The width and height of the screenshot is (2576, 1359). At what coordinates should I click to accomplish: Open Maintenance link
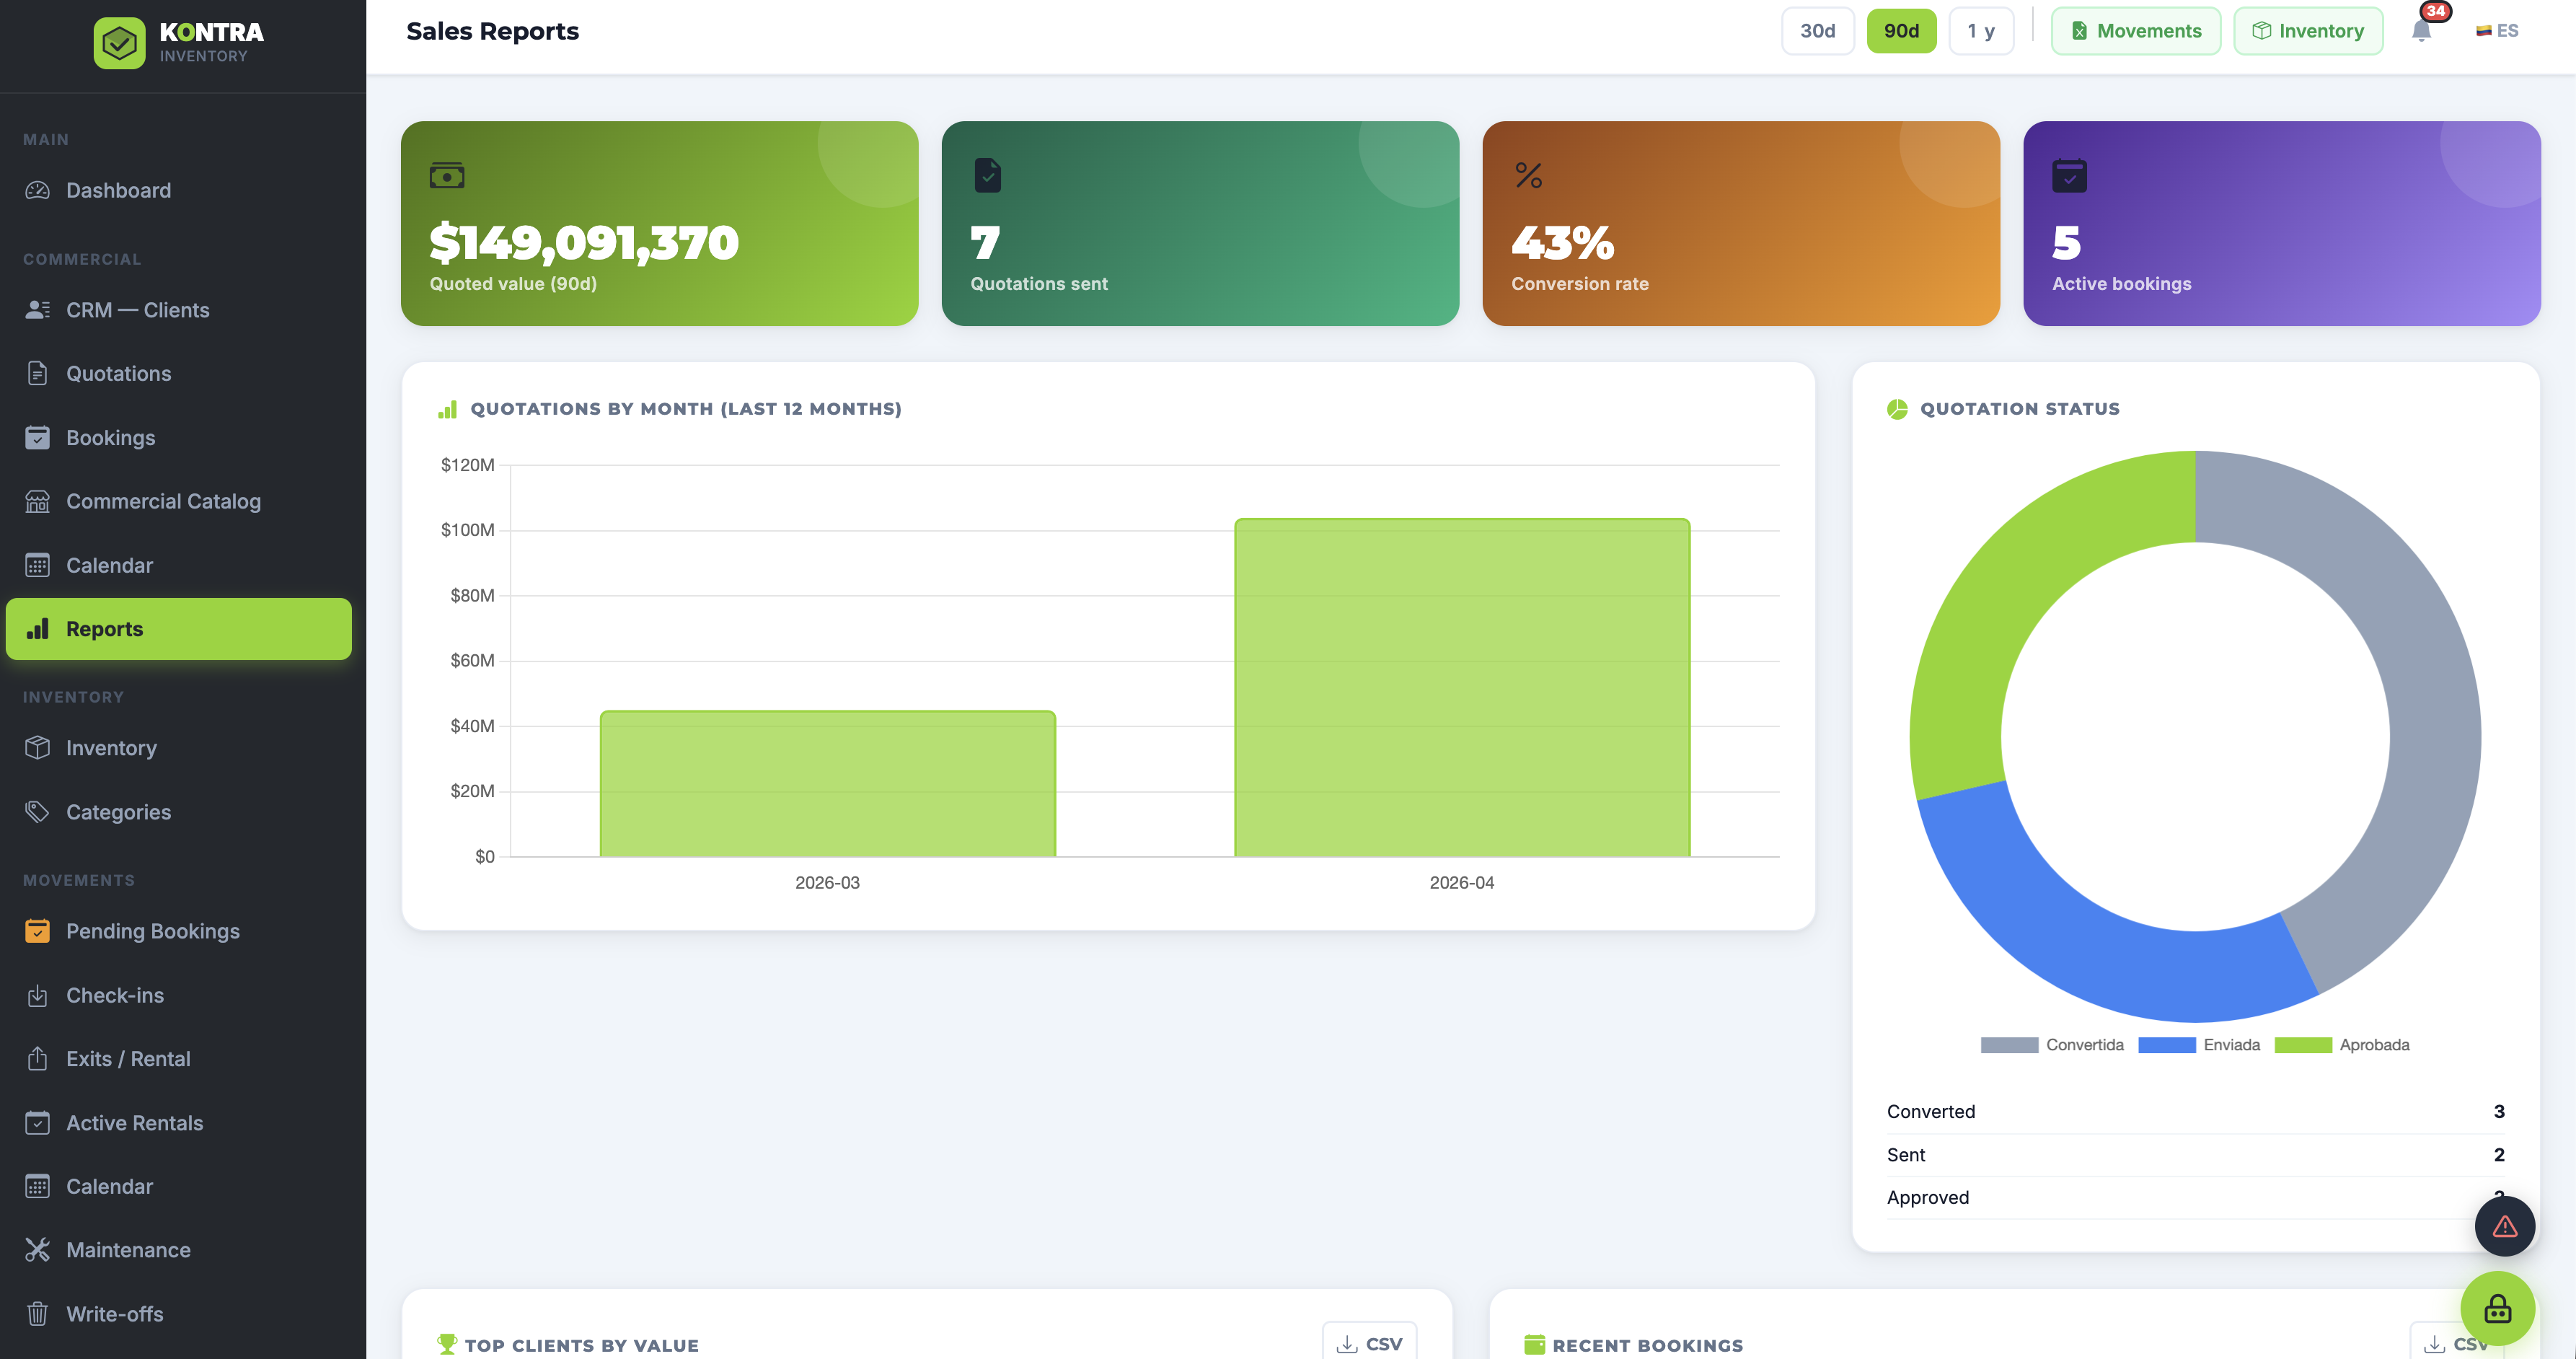coord(179,1250)
